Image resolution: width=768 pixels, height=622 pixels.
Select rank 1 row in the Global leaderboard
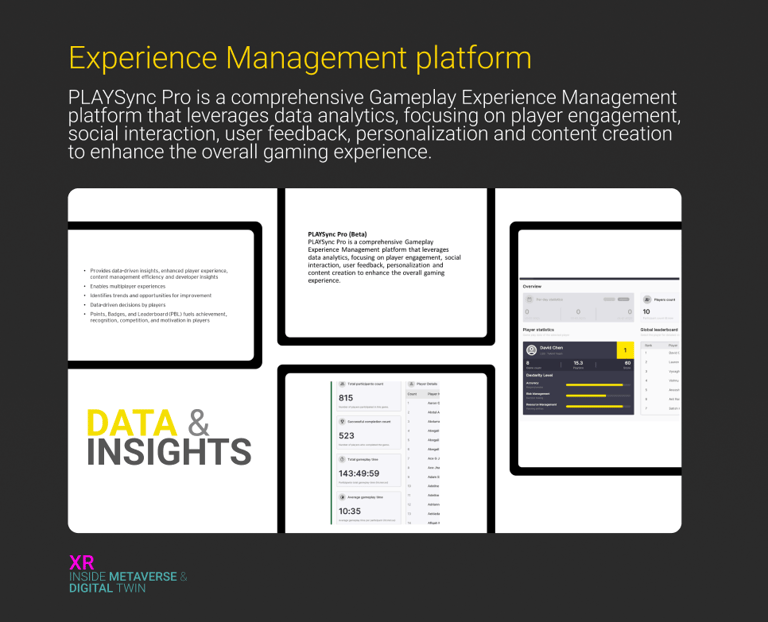coord(661,353)
